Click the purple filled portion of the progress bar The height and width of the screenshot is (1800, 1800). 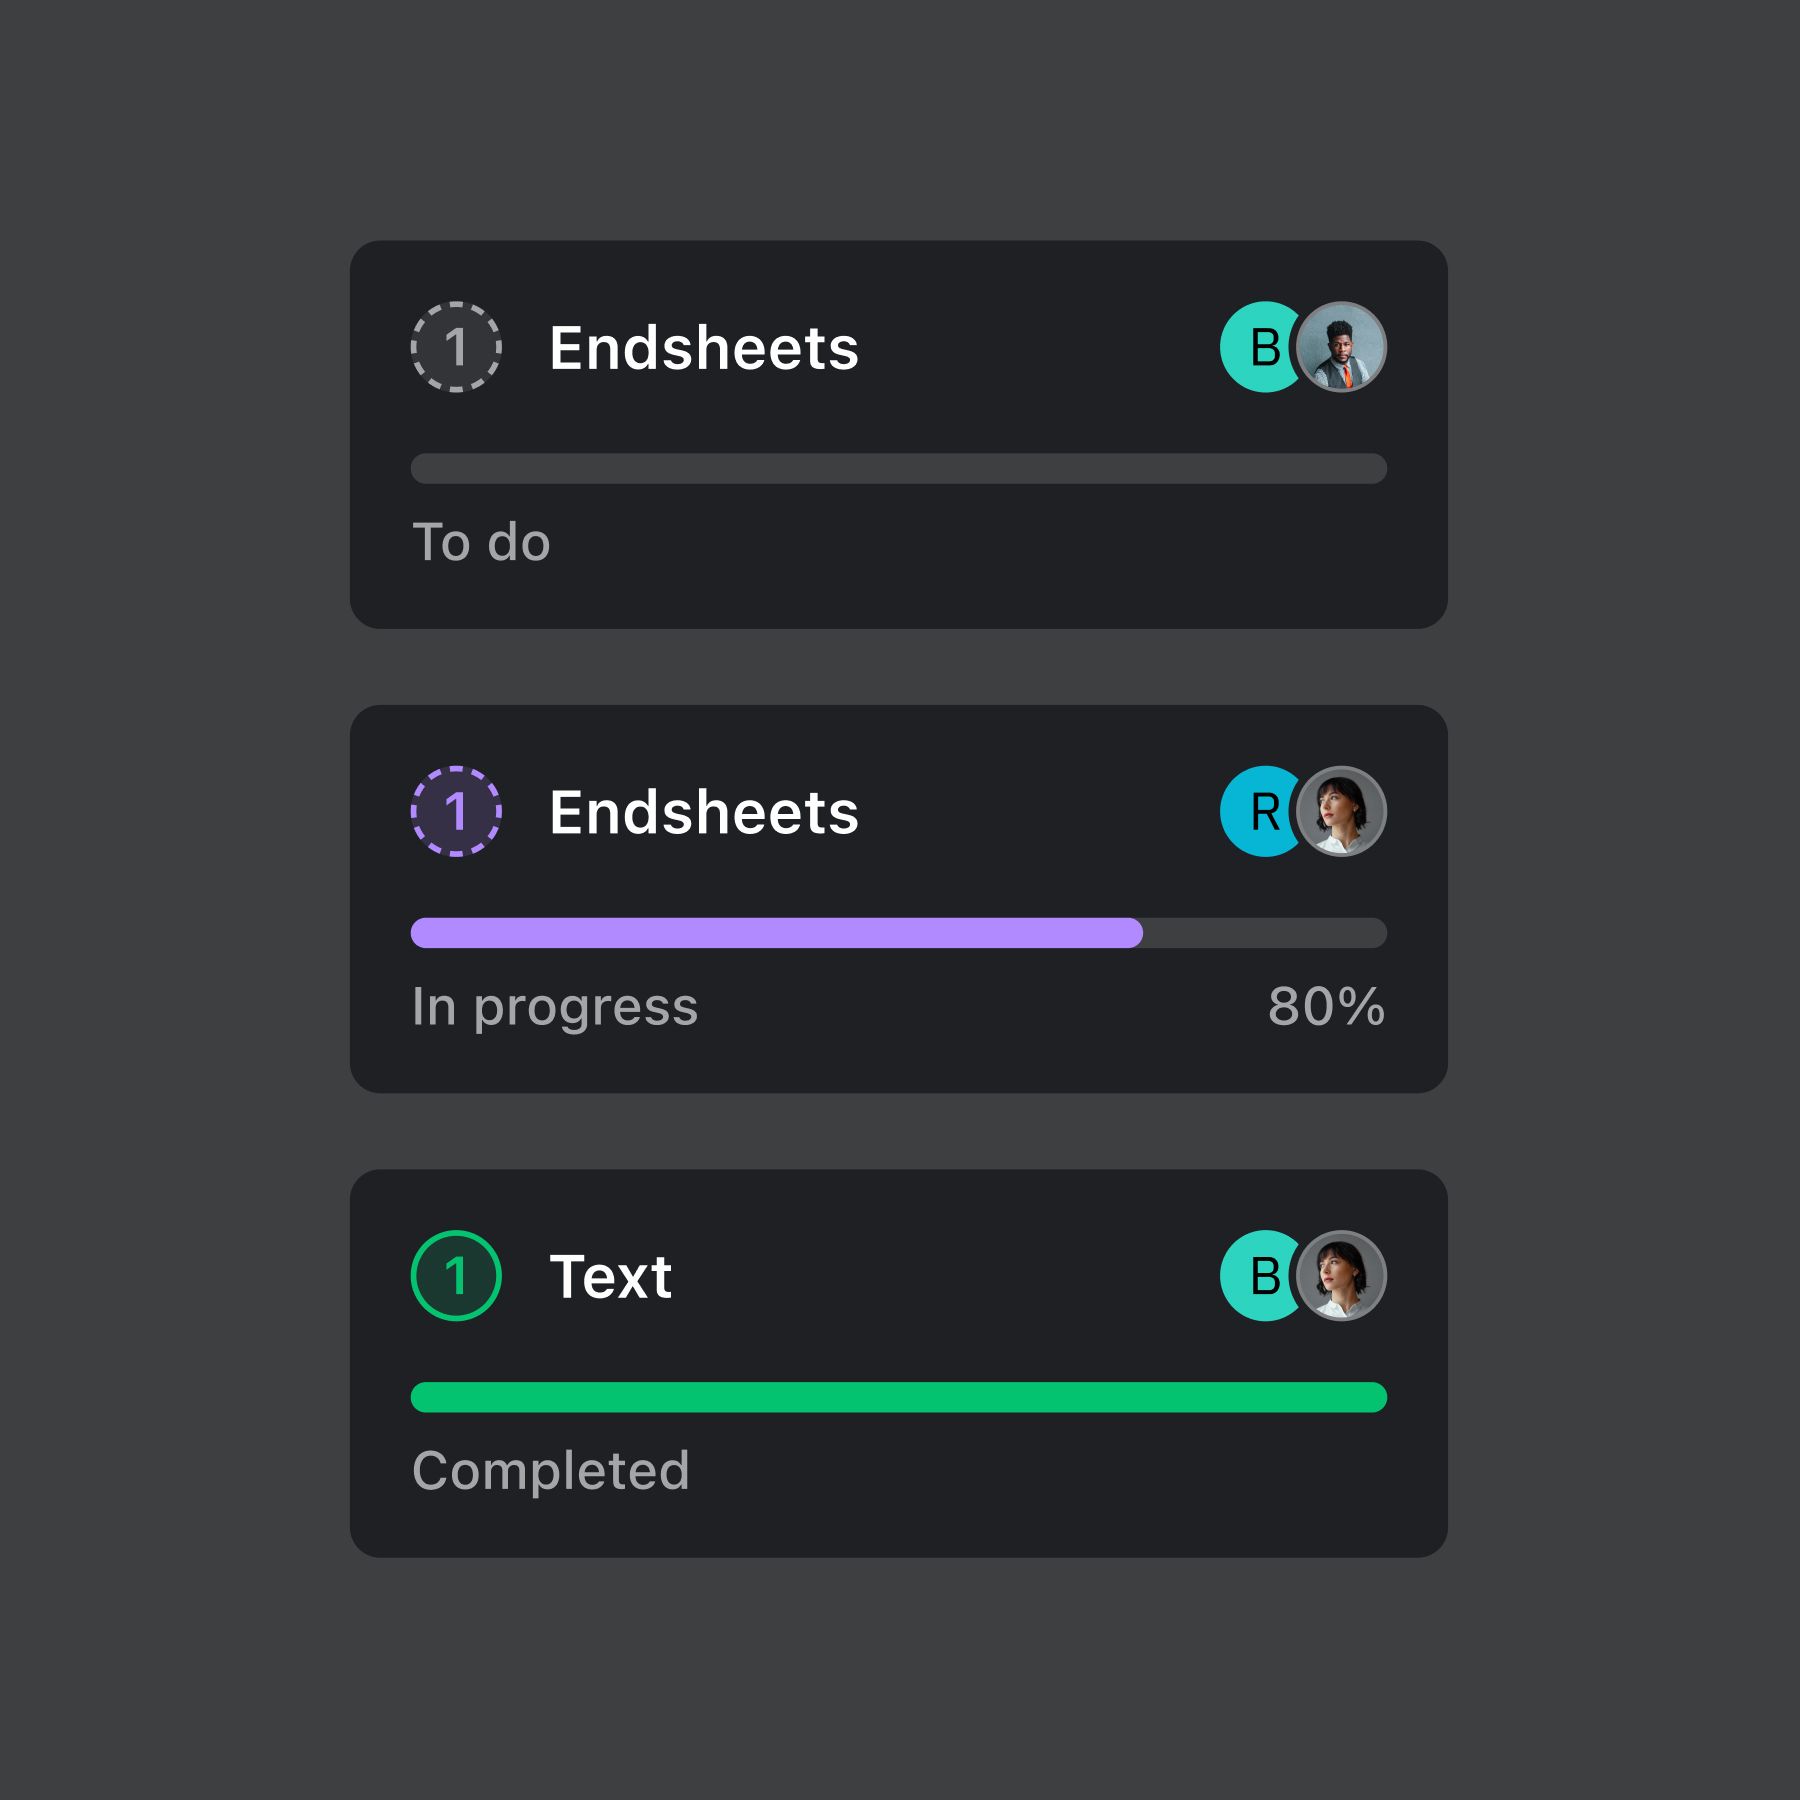(776, 932)
